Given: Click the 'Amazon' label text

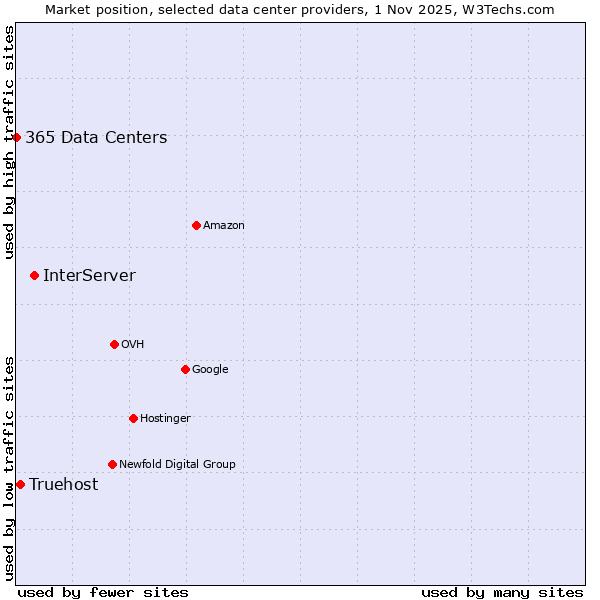Looking at the screenshot, I should [224, 226].
